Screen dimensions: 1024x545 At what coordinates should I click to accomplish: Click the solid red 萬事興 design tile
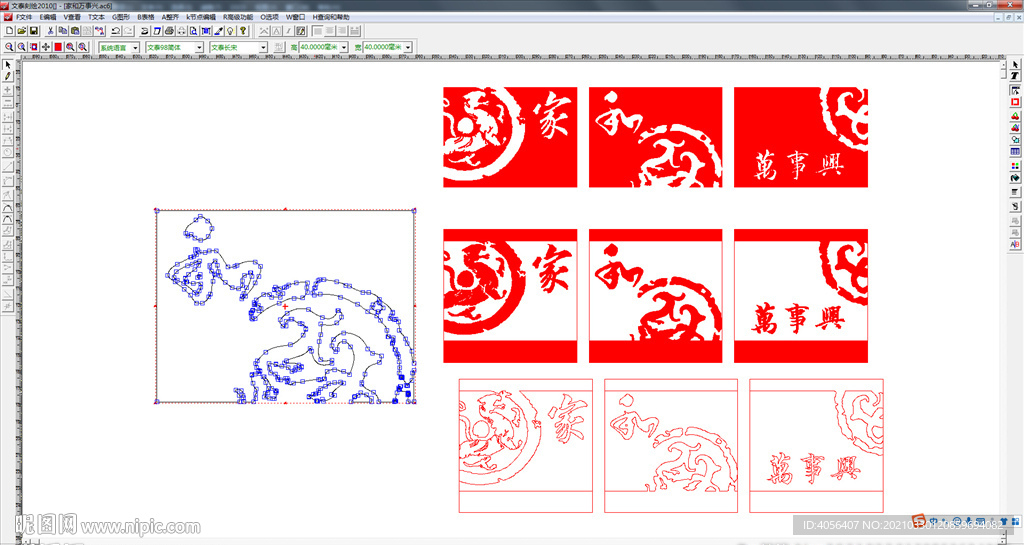(801, 137)
